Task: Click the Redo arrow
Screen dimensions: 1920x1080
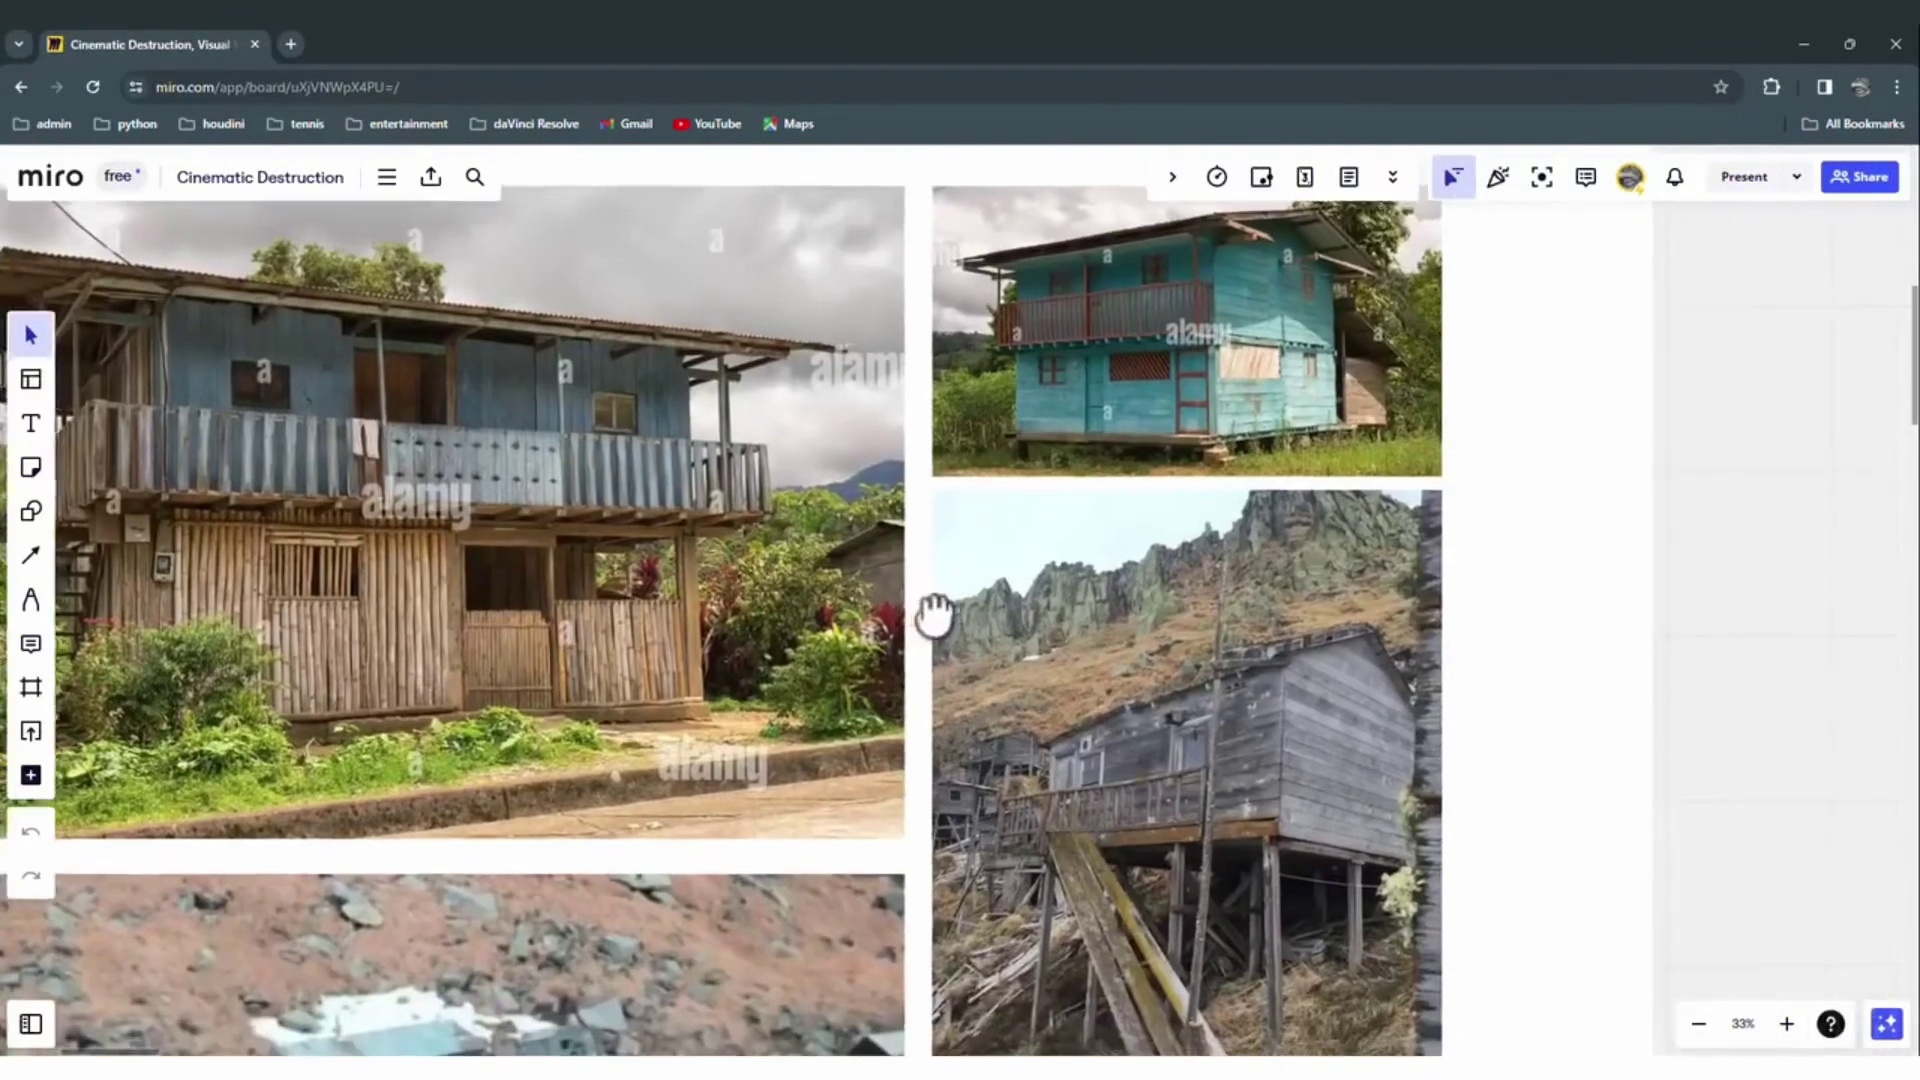Action: (31, 876)
